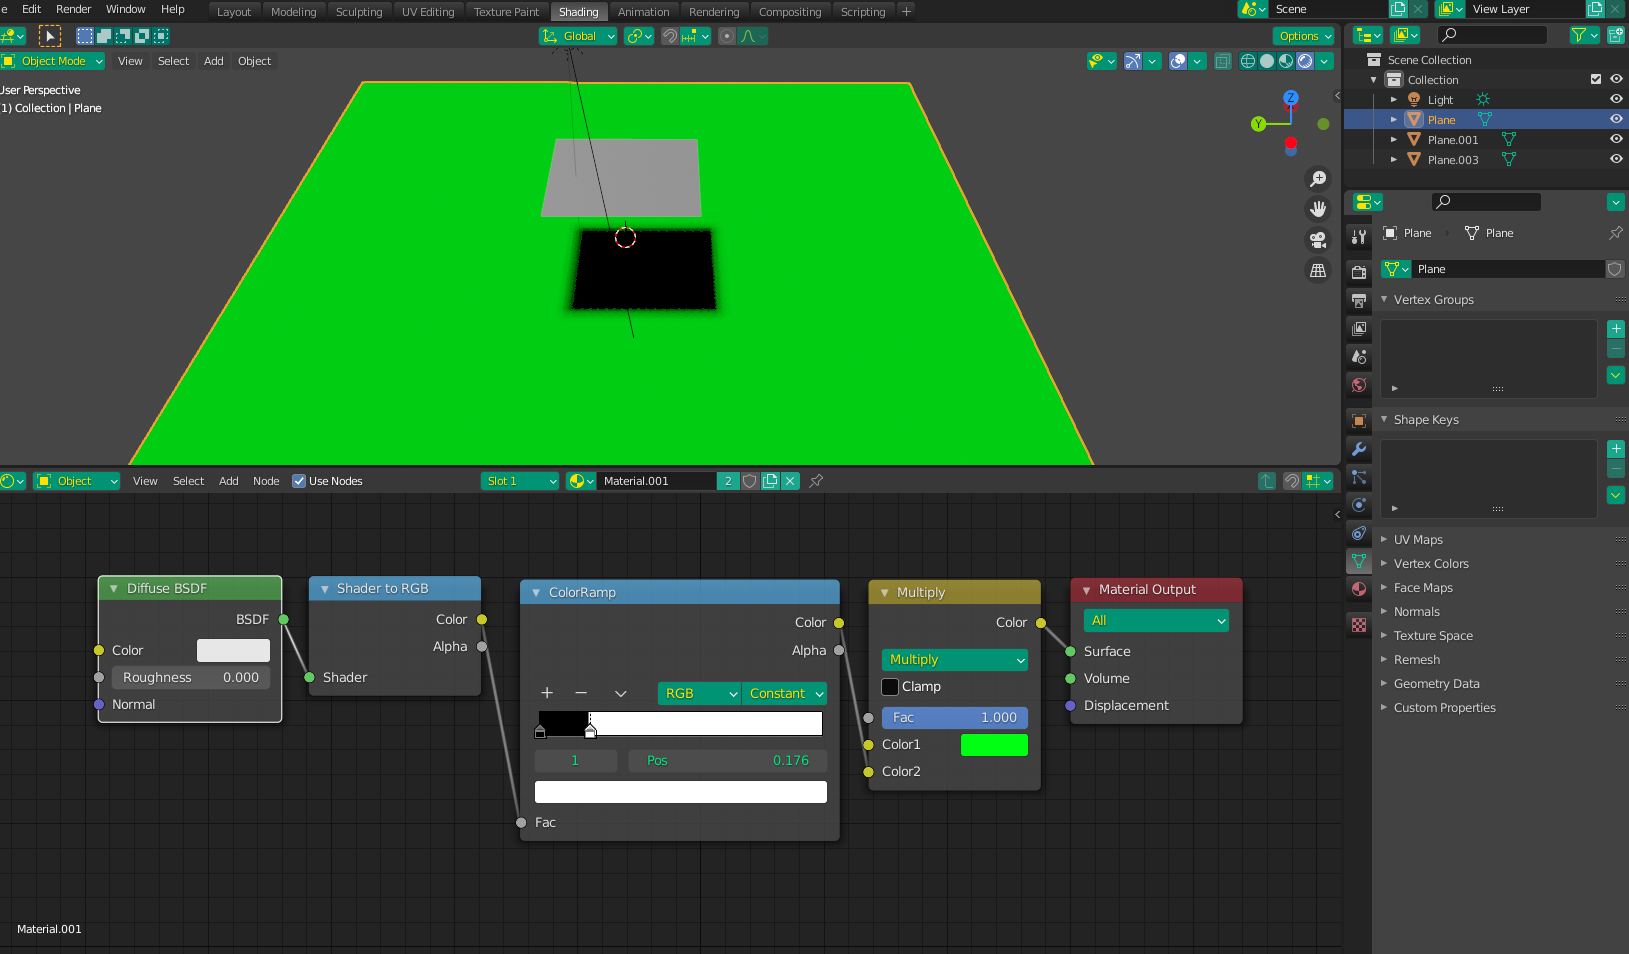Click the viewport zoom magnifier icon

[x=1318, y=178]
